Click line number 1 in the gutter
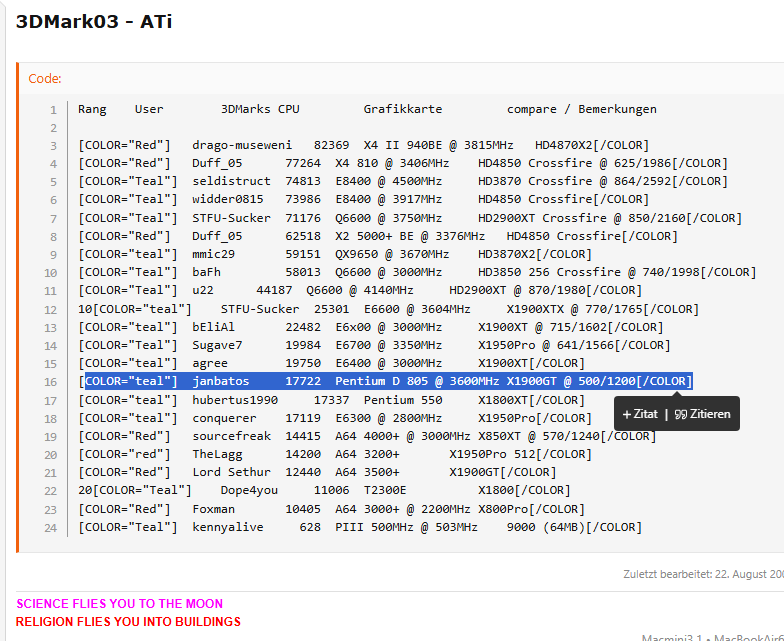 [x=54, y=110]
